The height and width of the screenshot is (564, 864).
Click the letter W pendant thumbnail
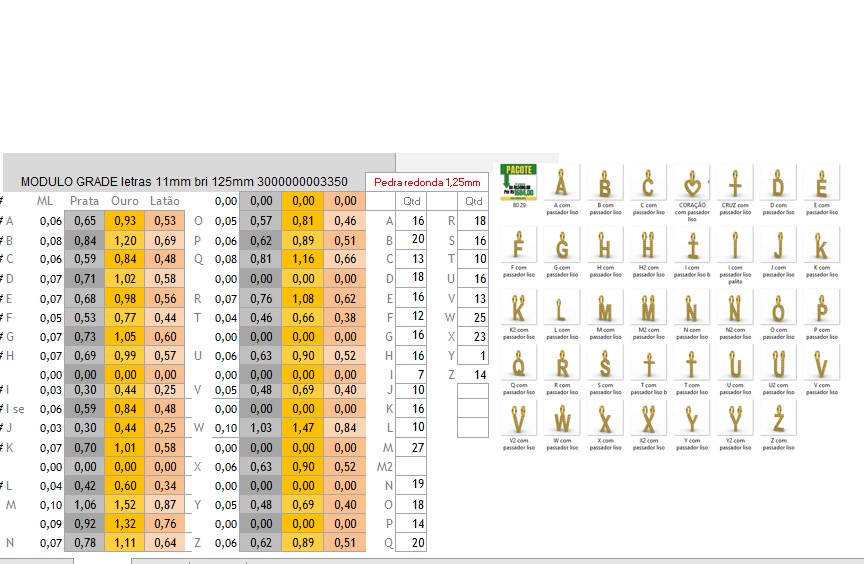[561, 418]
